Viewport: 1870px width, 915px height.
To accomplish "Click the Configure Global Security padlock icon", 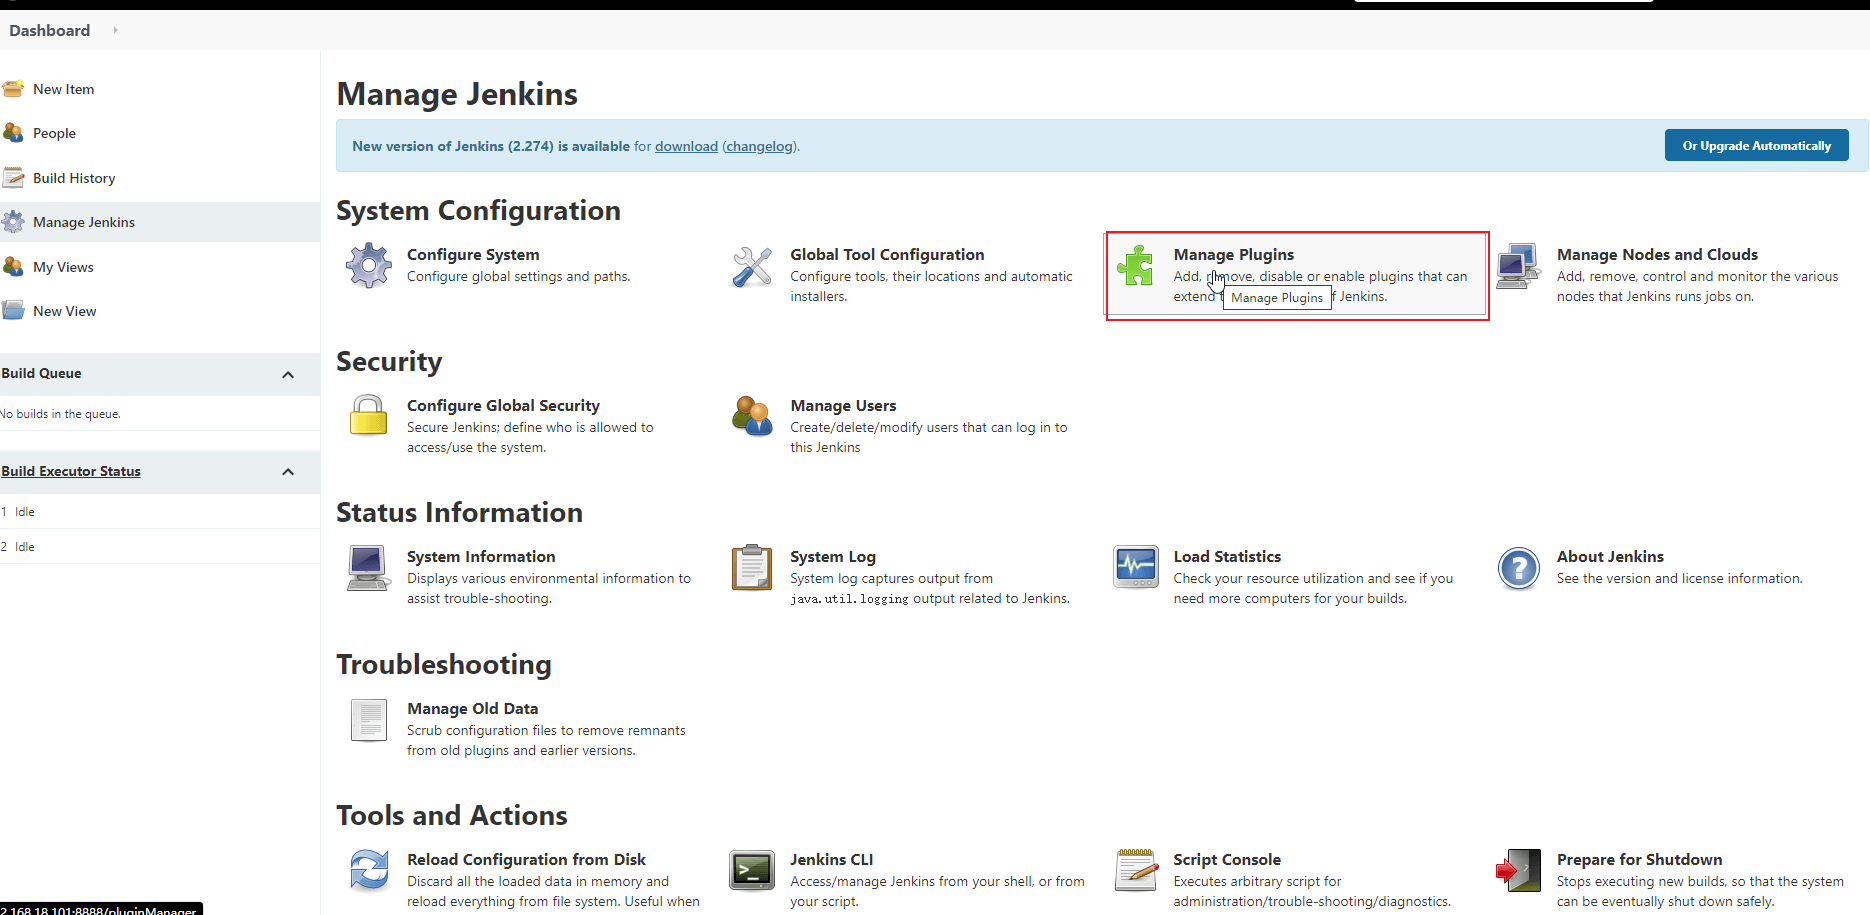I will (369, 416).
